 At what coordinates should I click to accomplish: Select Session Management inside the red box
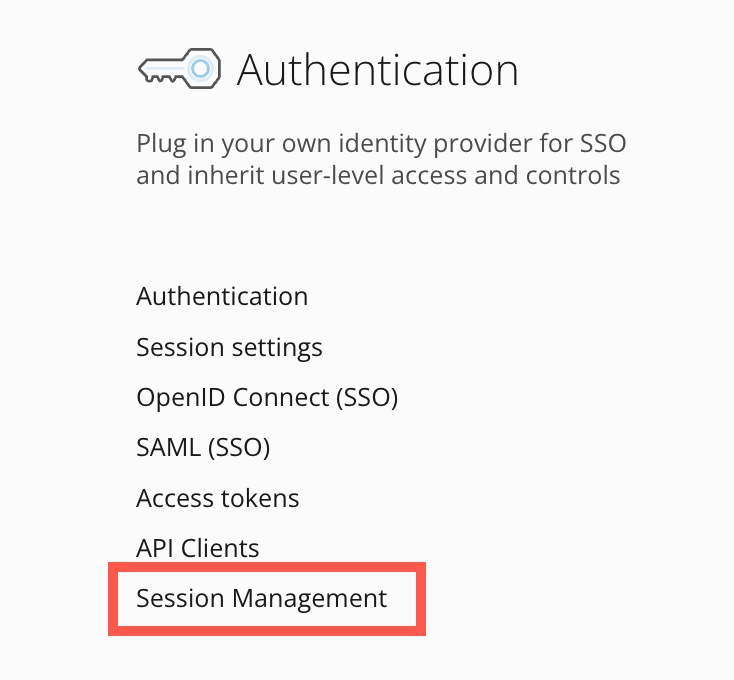click(261, 599)
